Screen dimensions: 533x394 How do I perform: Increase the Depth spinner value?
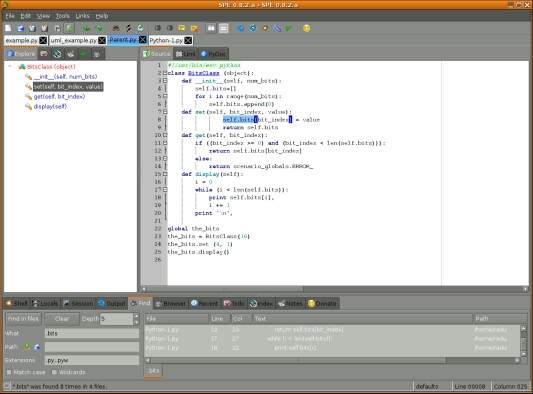[136, 316]
